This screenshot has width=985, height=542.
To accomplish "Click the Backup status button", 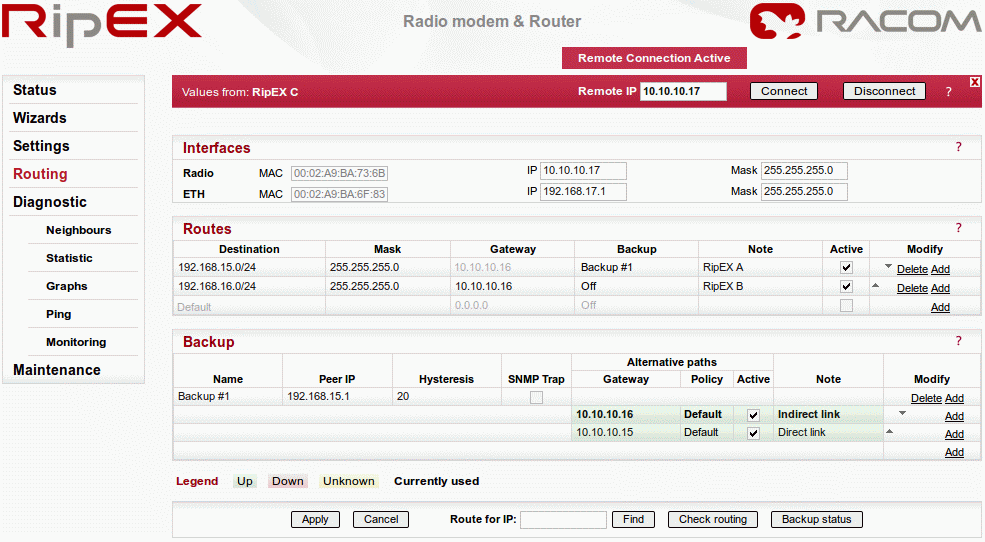I will [817, 519].
